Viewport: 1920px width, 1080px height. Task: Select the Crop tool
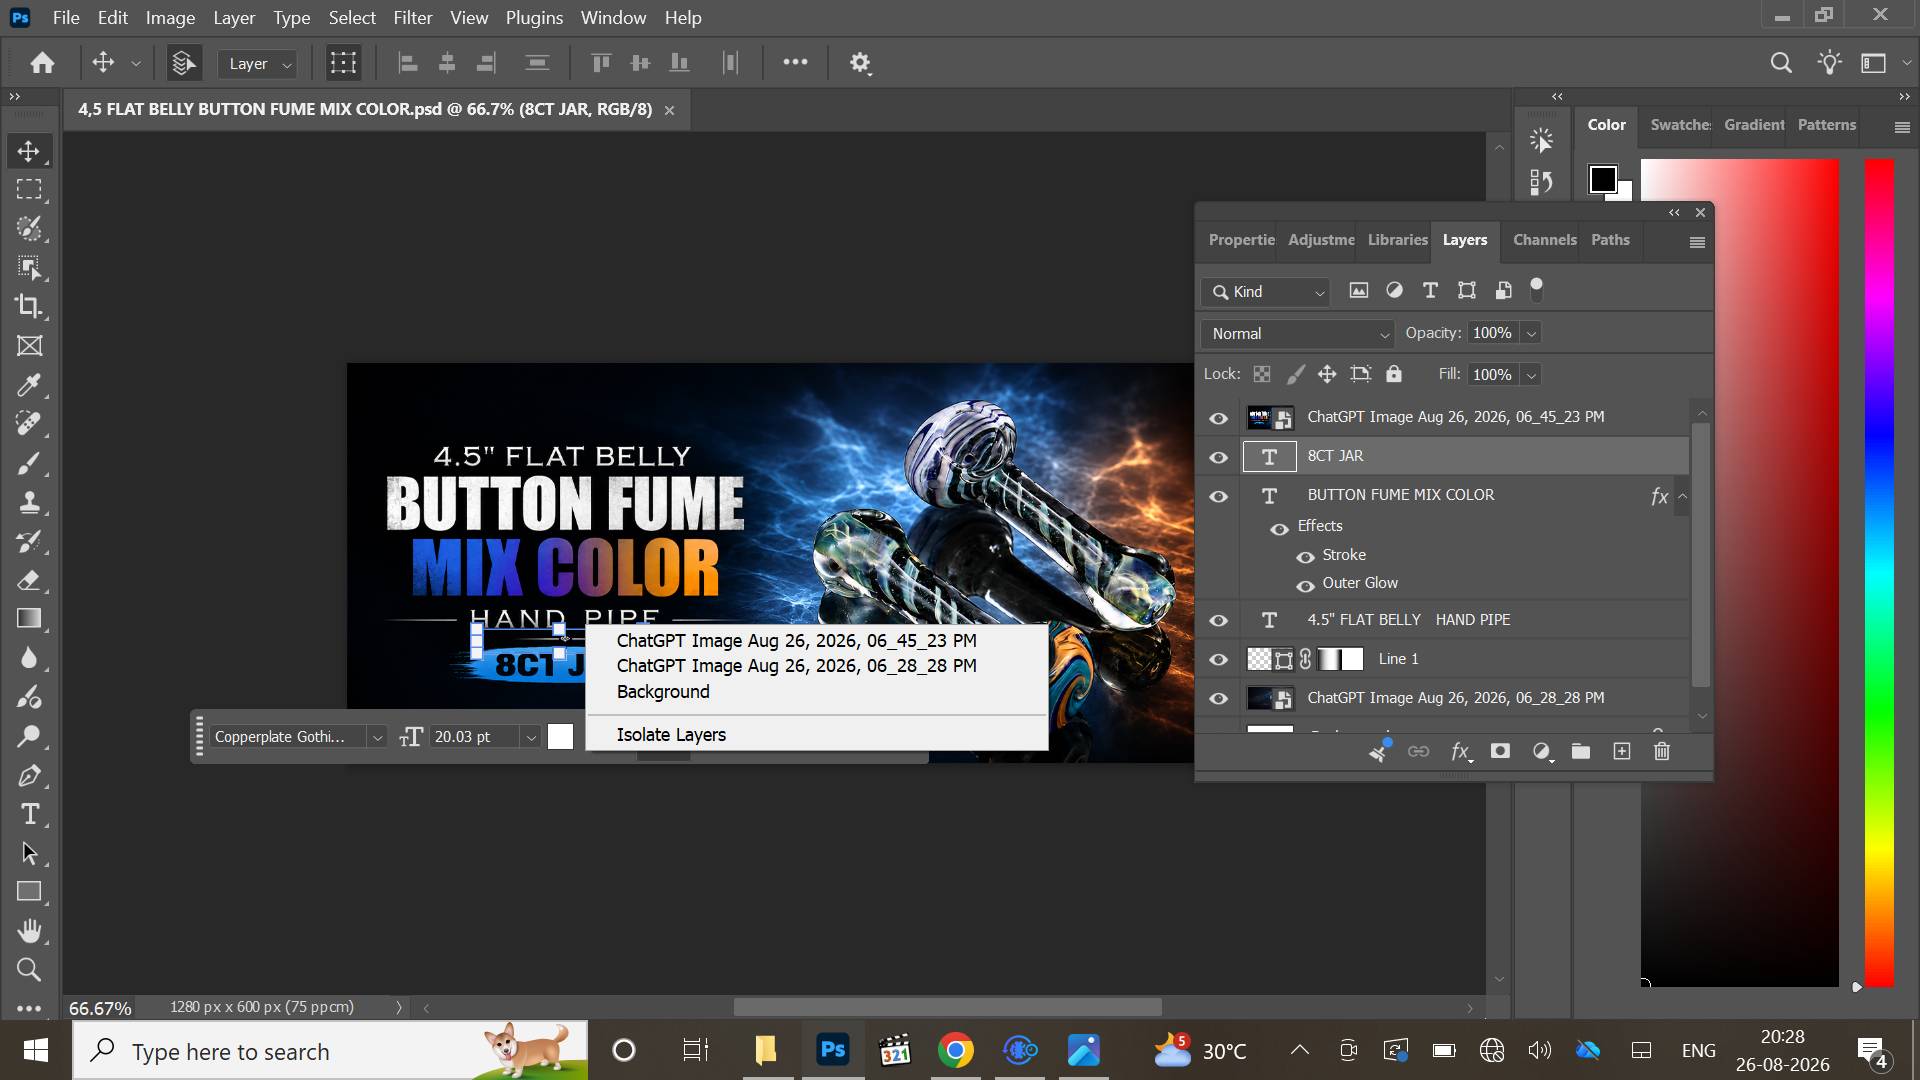[x=29, y=306]
